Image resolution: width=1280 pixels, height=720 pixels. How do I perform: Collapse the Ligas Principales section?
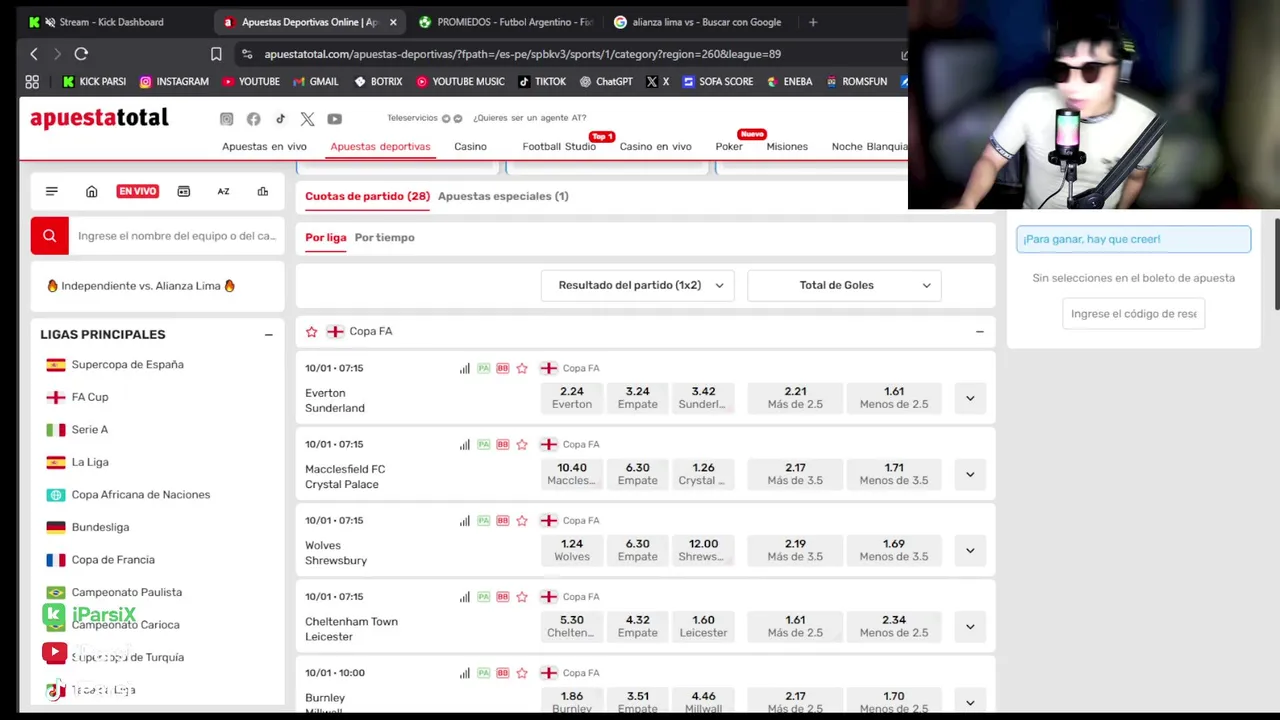point(268,335)
